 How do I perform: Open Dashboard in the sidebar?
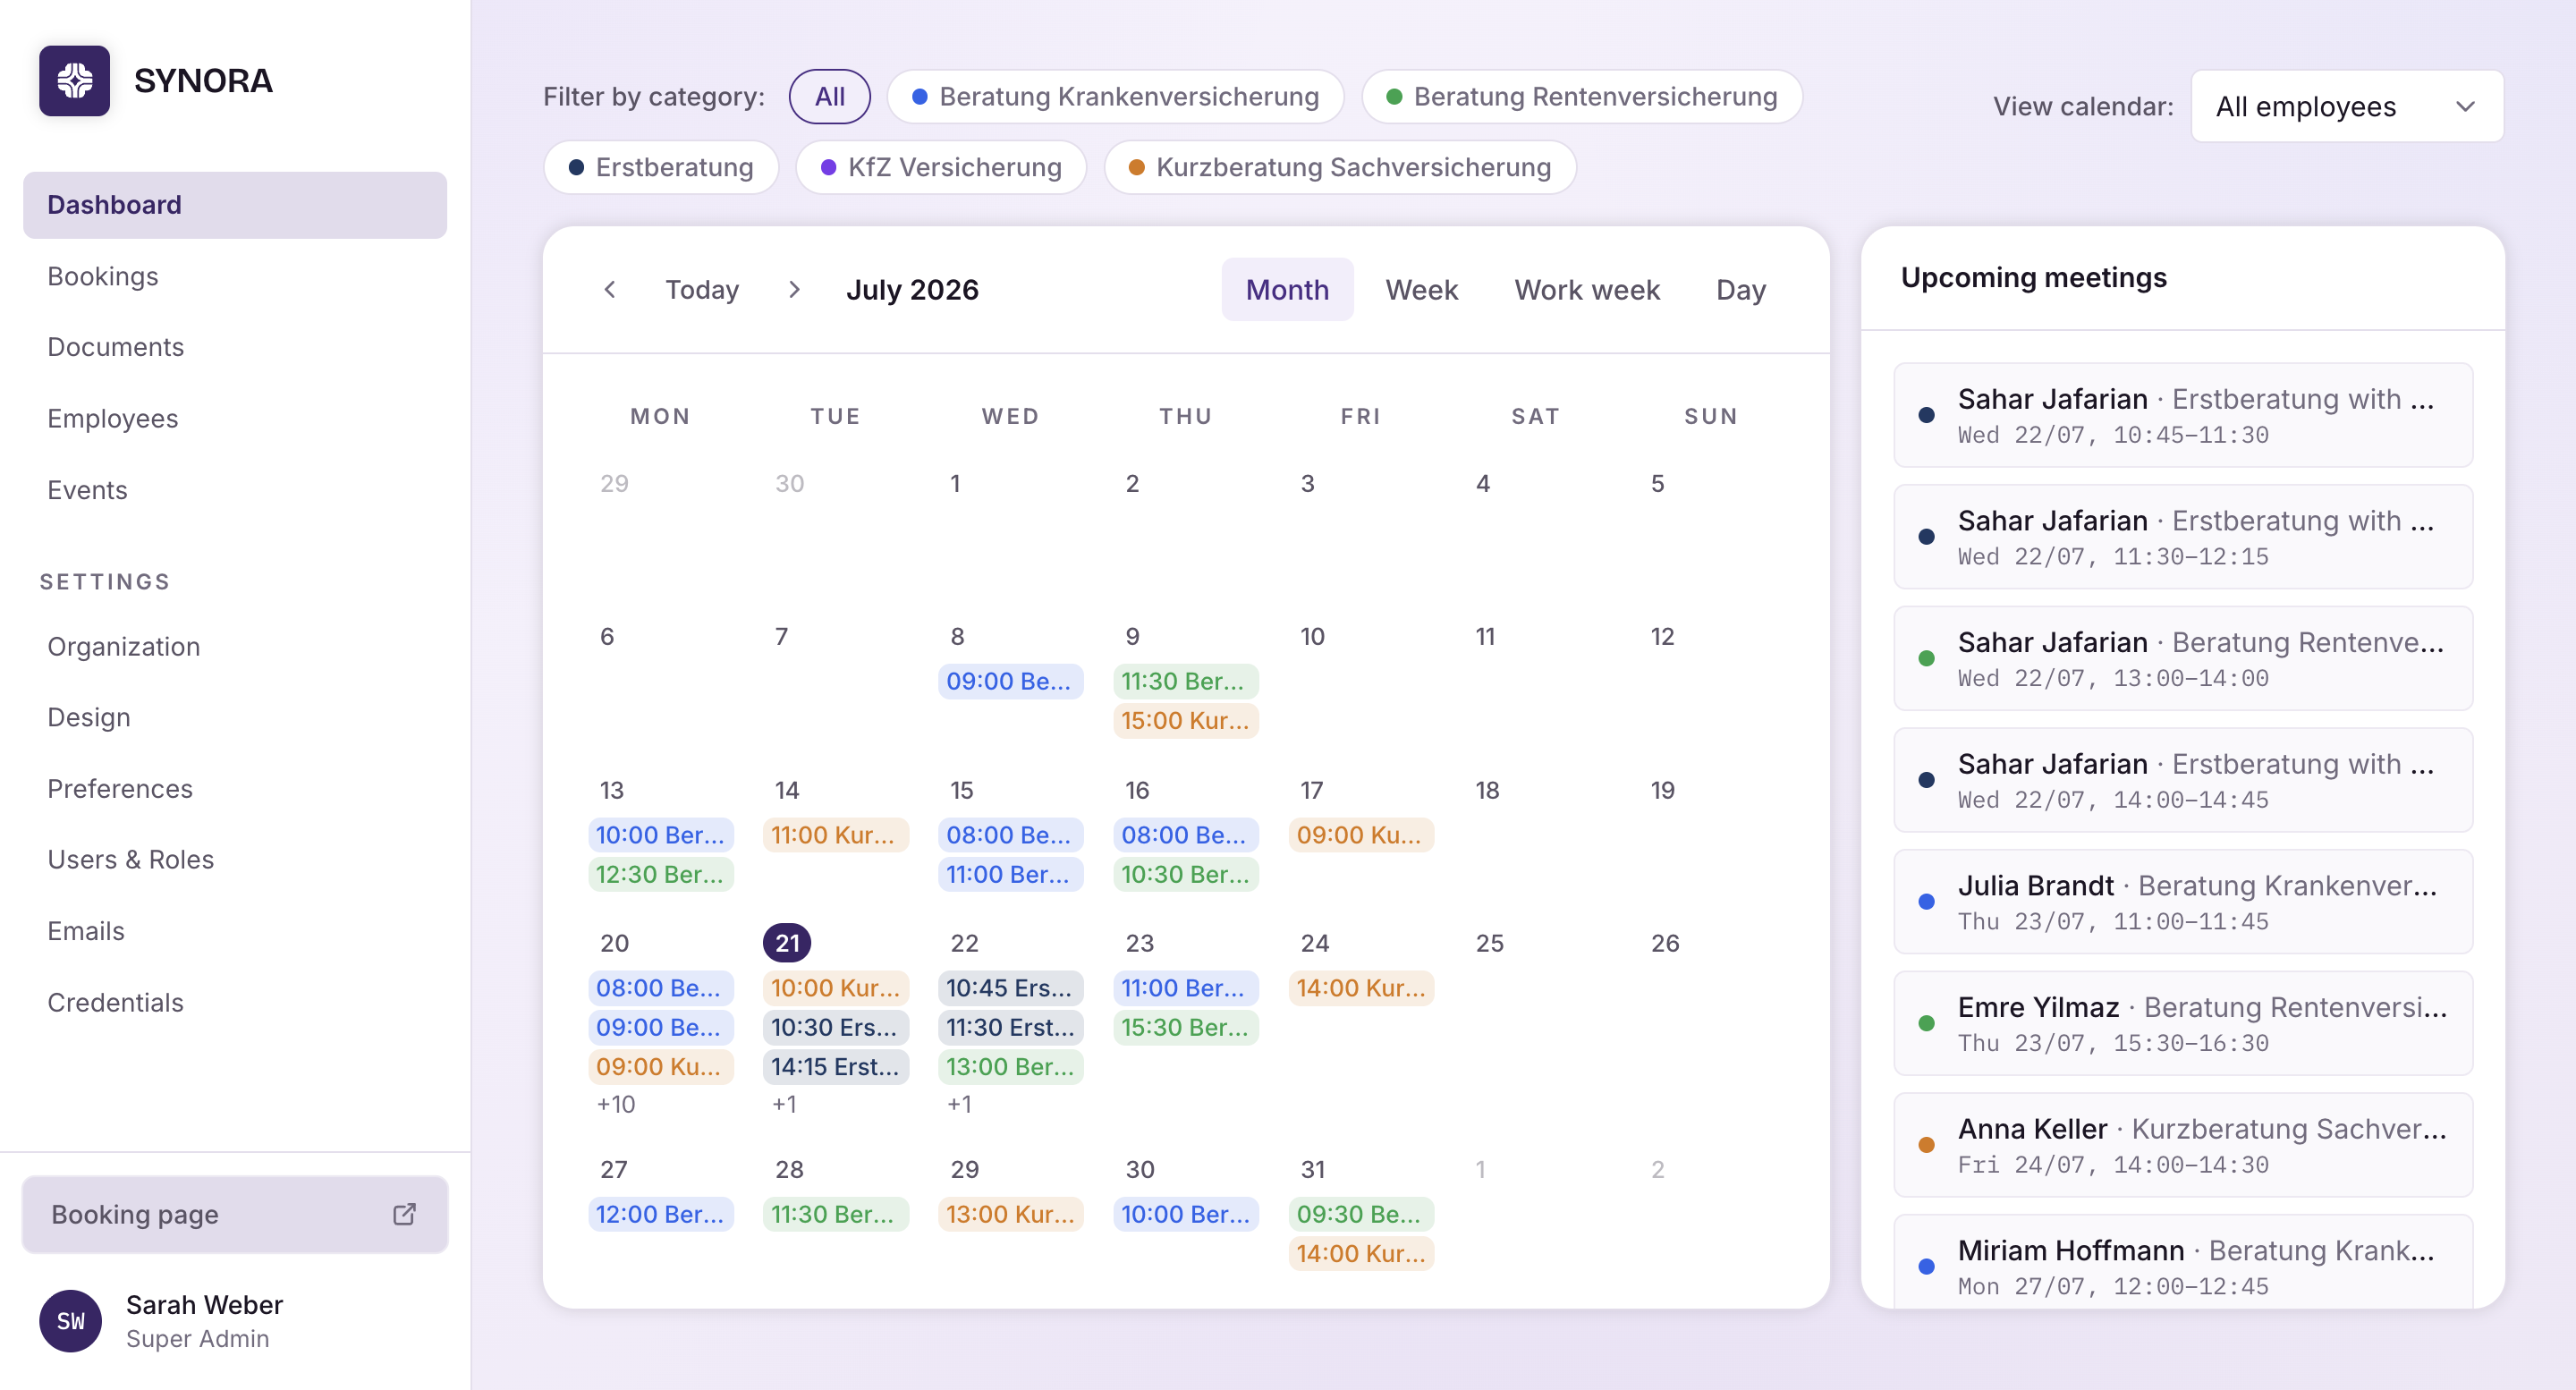(234, 205)
